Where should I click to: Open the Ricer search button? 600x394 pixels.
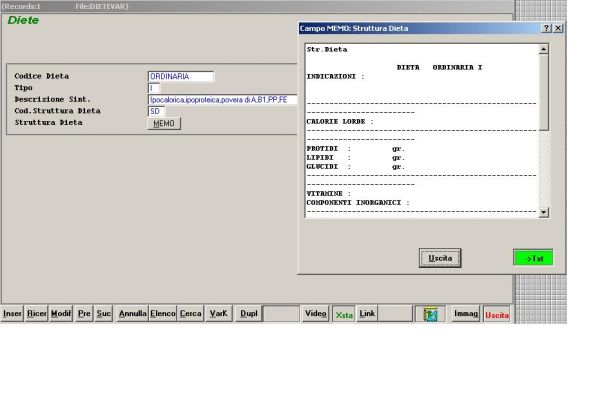(36, 314)
